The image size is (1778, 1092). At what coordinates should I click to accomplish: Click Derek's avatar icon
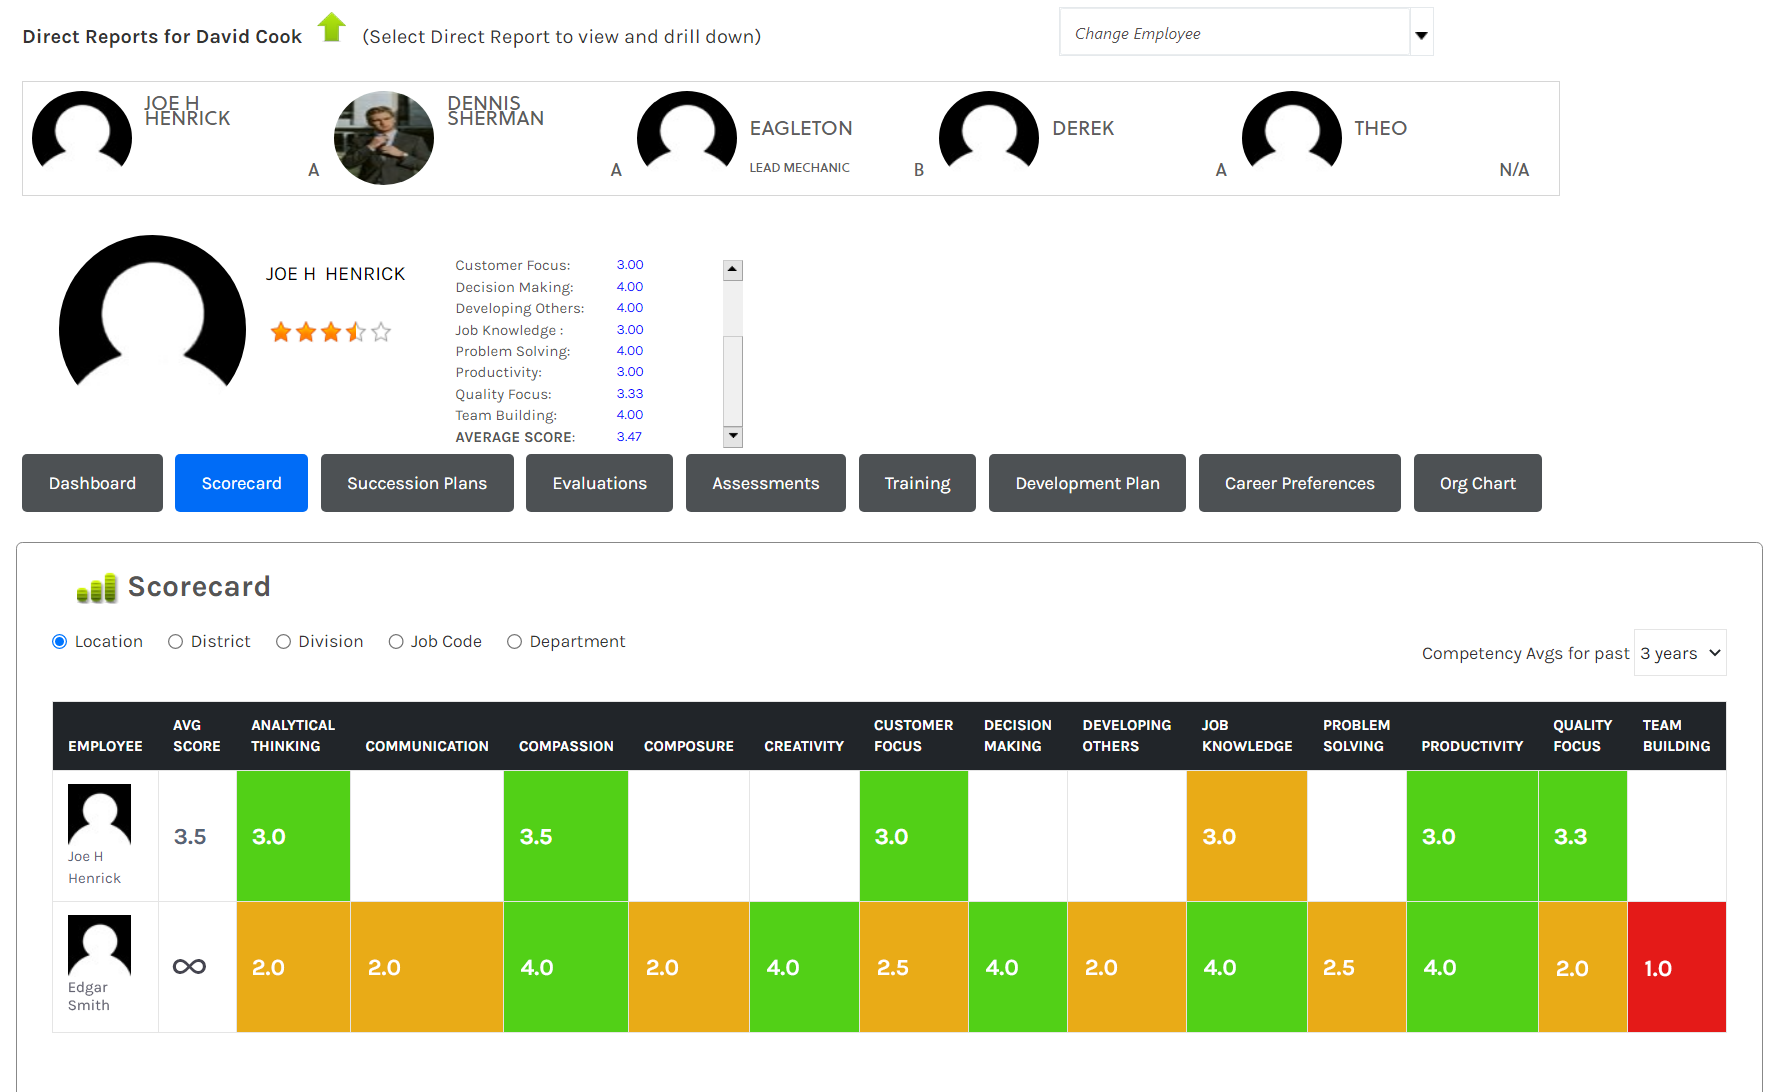click(x=989, y=133)
